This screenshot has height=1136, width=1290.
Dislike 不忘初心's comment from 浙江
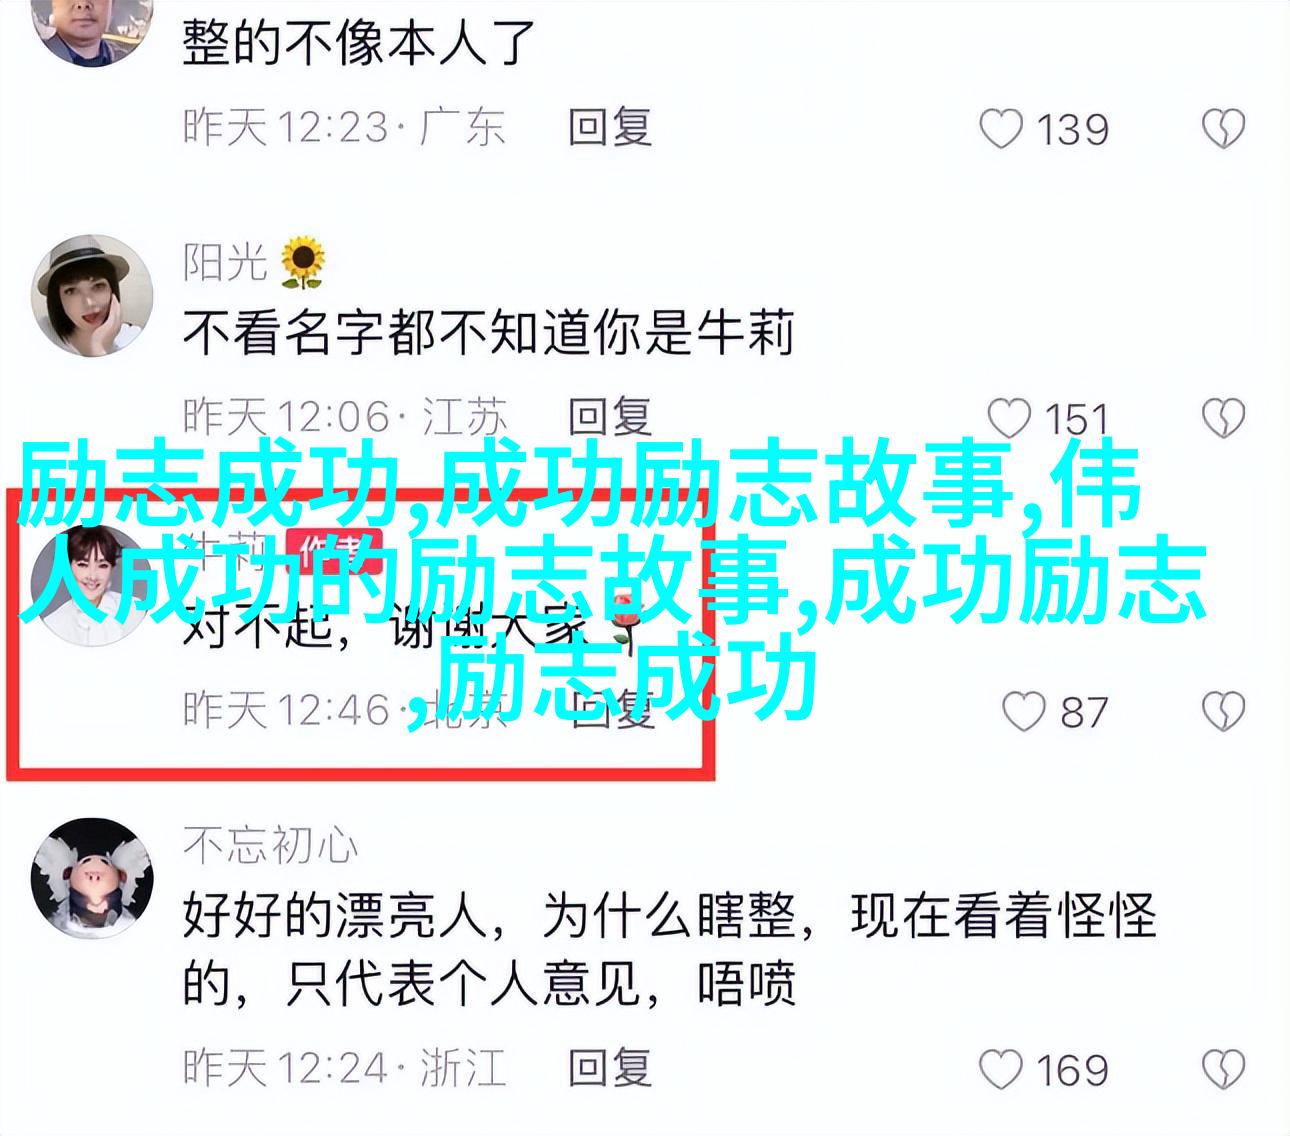click(x=1222, y=1069)
